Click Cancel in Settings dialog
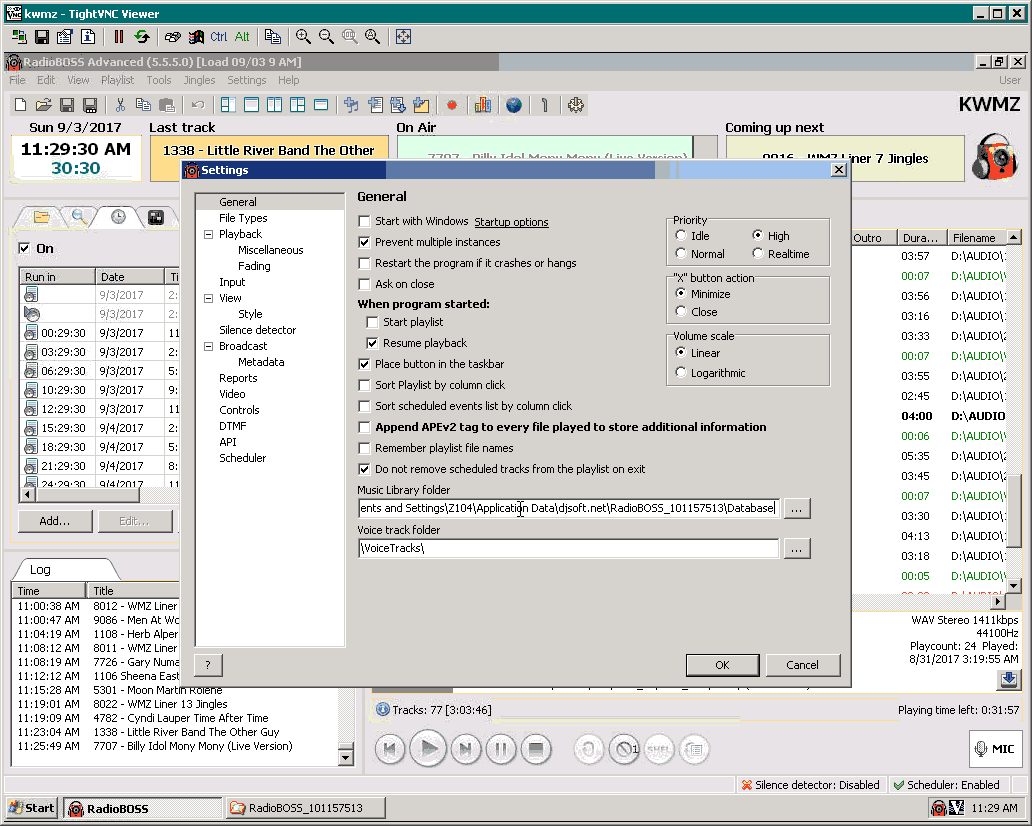1032x826 pixels. click(802, 665)
